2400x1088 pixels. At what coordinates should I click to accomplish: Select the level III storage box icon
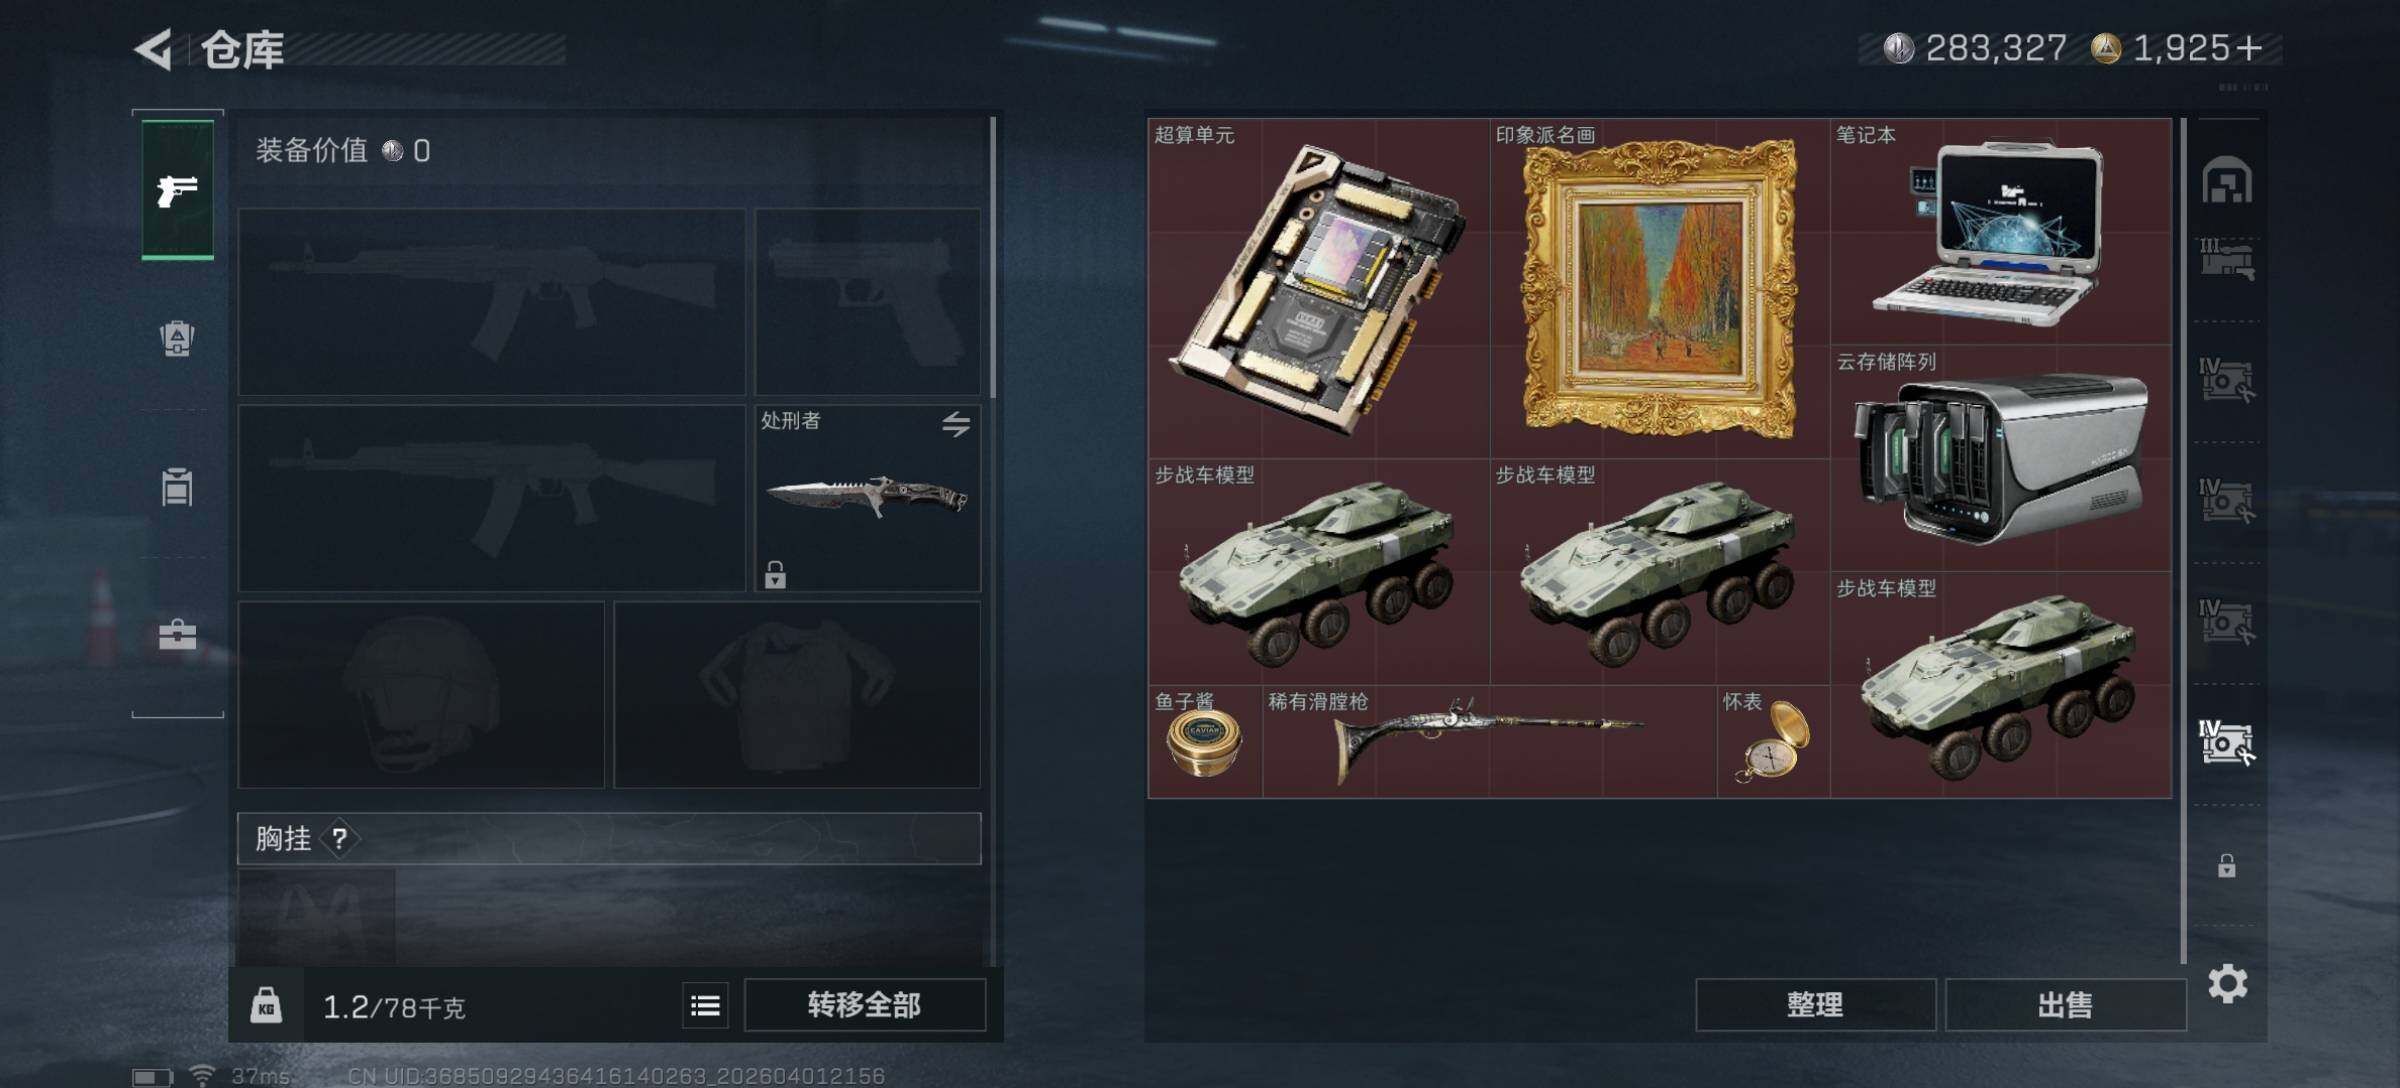tap(2227, 259)
